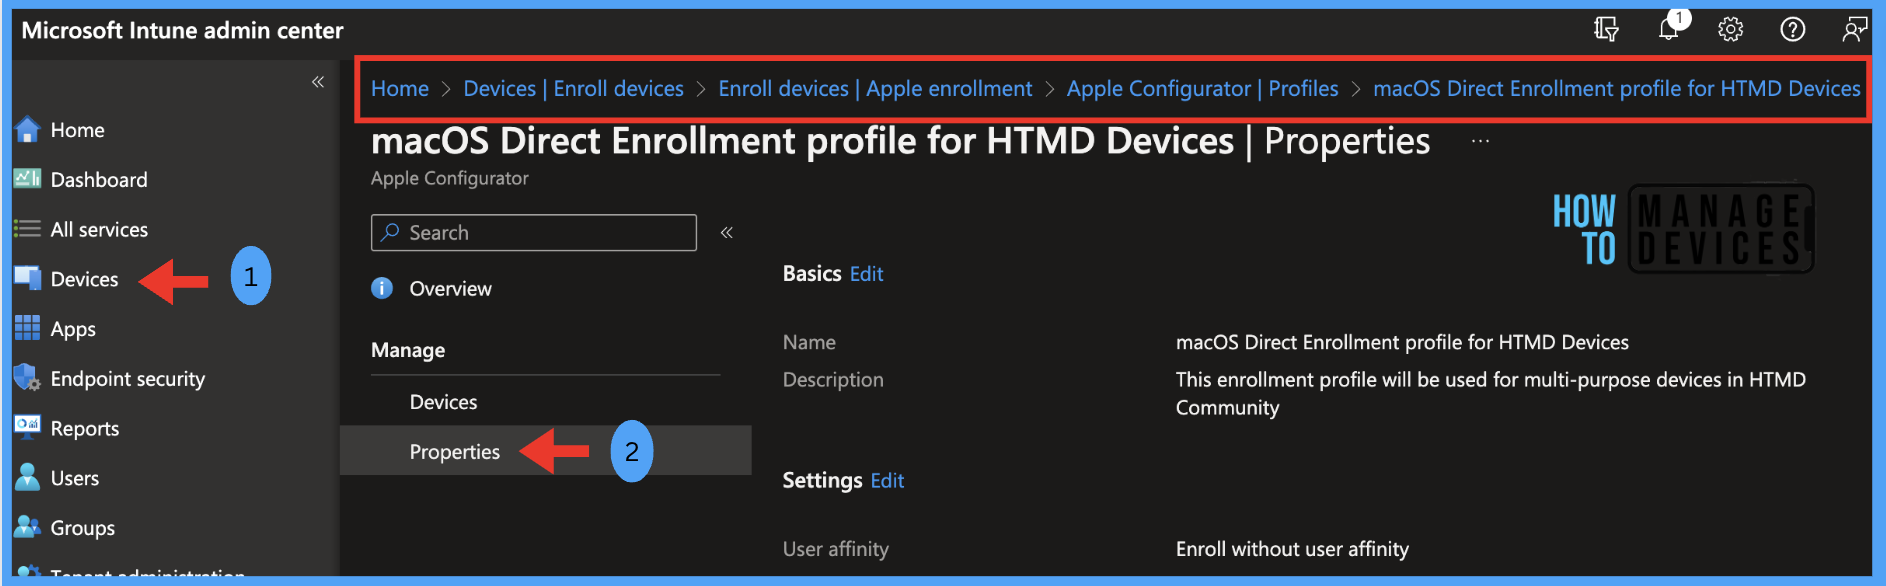This screenshot has height=586, width=1886.
Task: Click Enroll devices | Apple enrollment breadcrumb
Action: tap(875, 89)
